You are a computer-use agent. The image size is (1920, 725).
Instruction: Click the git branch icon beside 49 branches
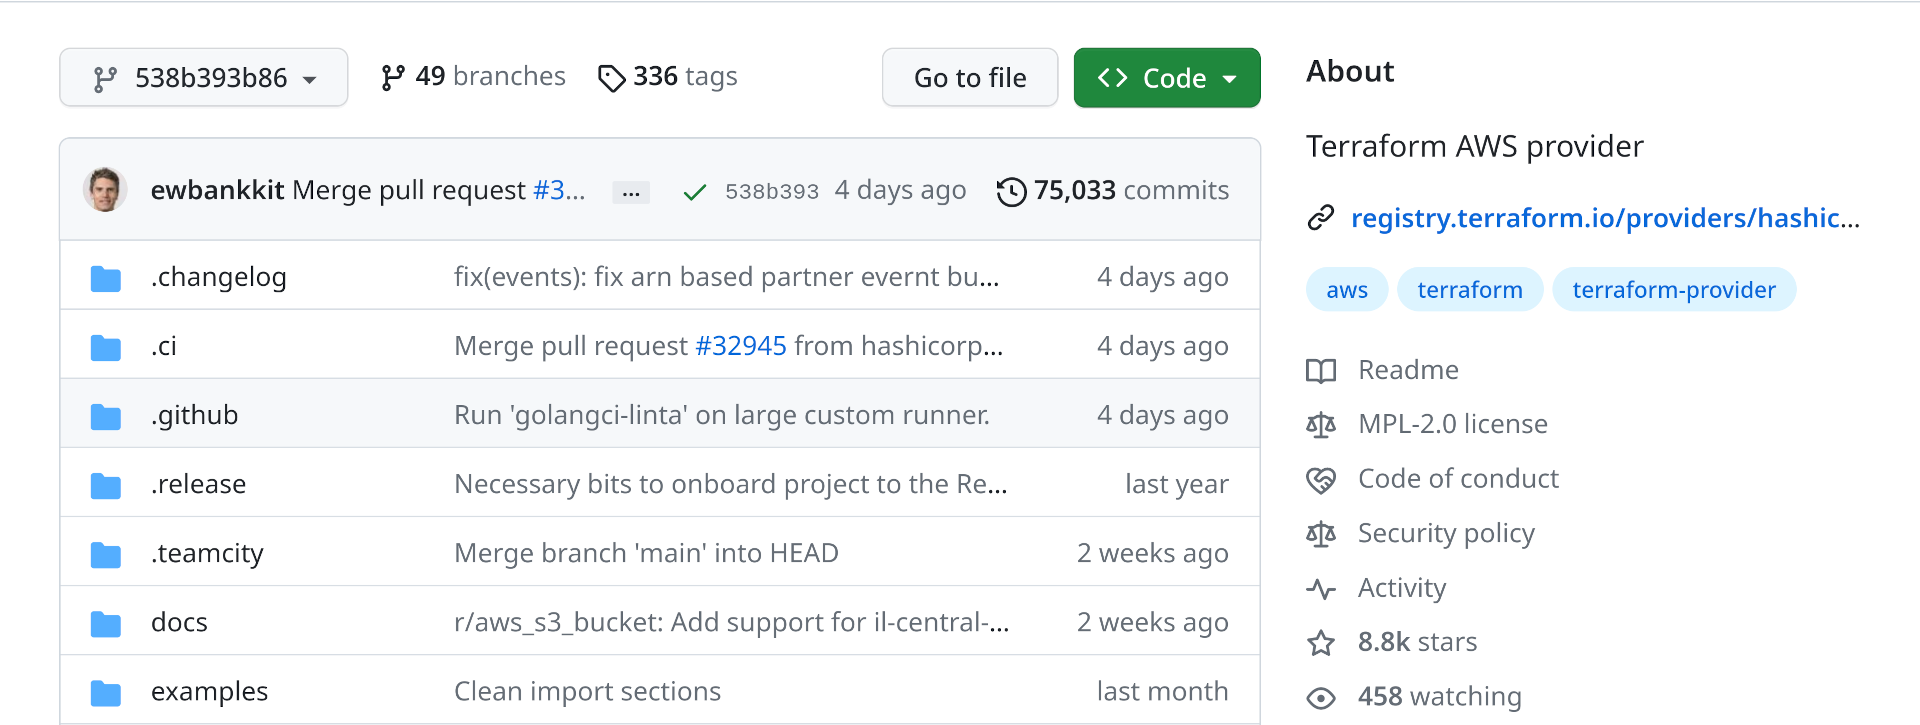[x=393, y=77]
